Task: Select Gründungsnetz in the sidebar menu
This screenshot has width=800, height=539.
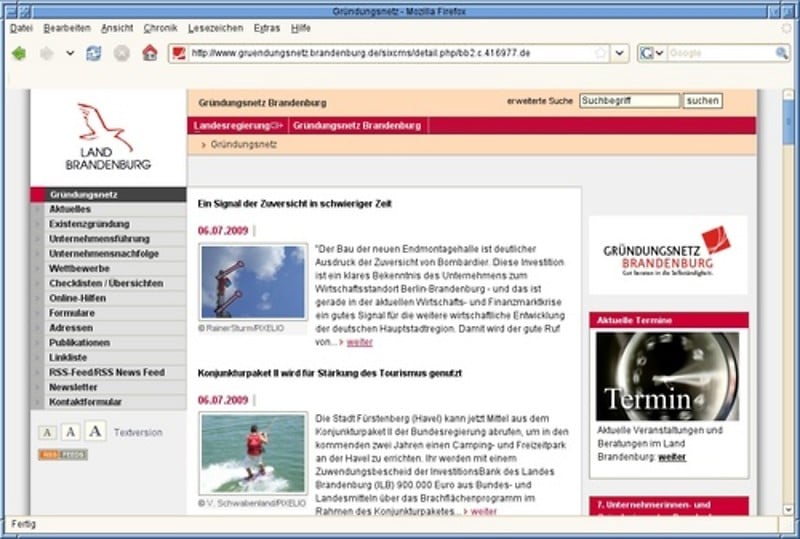Action: (108, 194)
